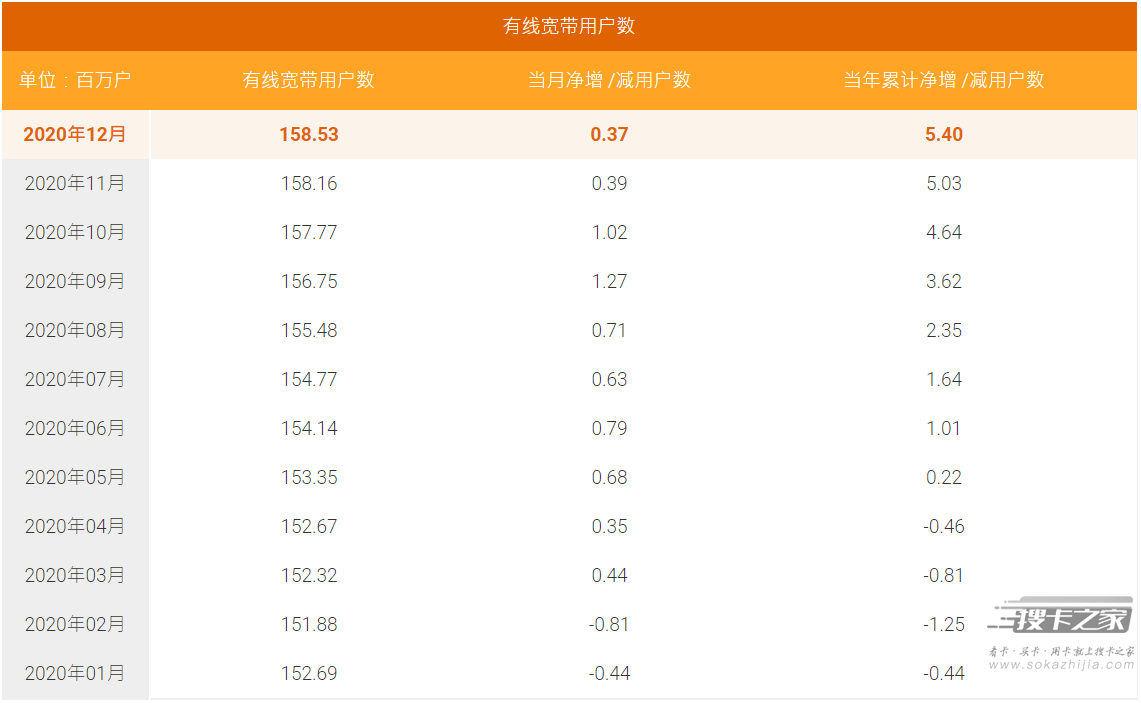Click the value 152.67
The width and height of the screenshot is (1141, 703).
[x=309, y=526]
